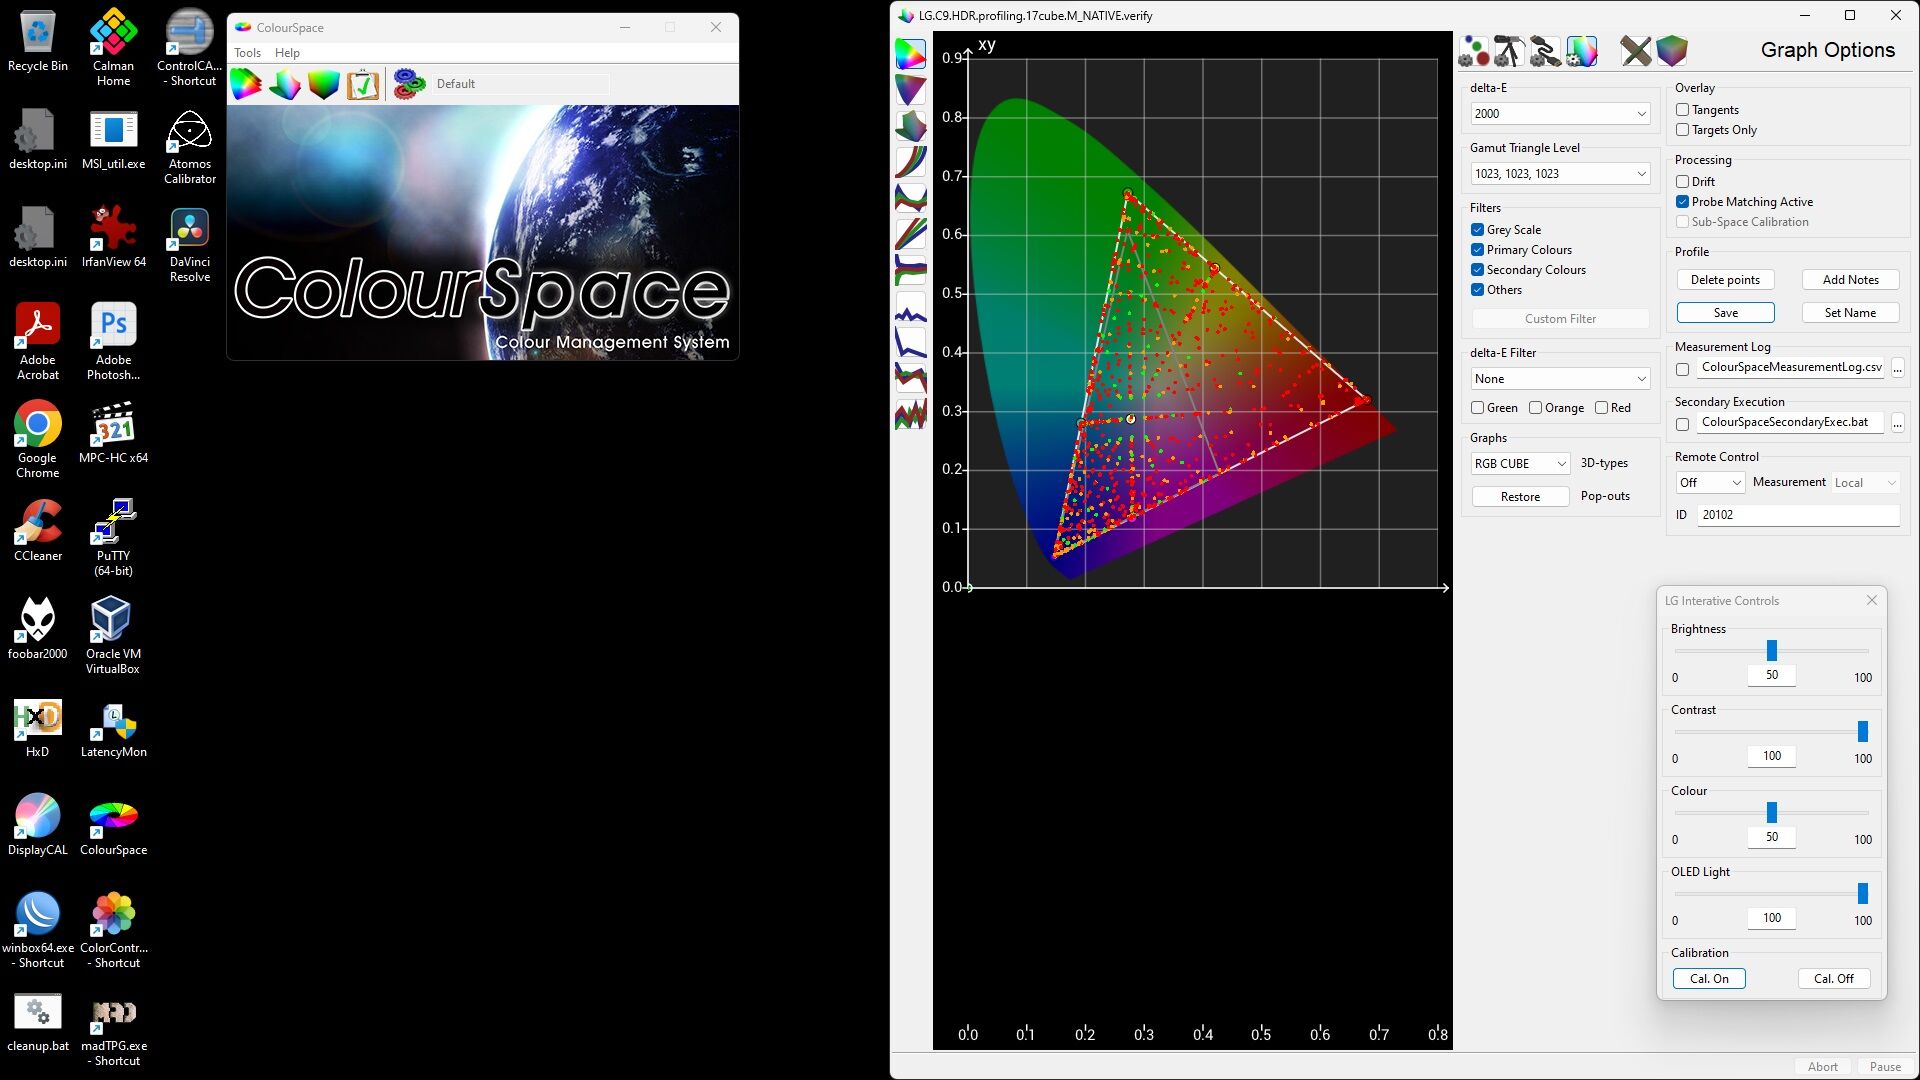Click the Add Notes button

[1850, 280]
